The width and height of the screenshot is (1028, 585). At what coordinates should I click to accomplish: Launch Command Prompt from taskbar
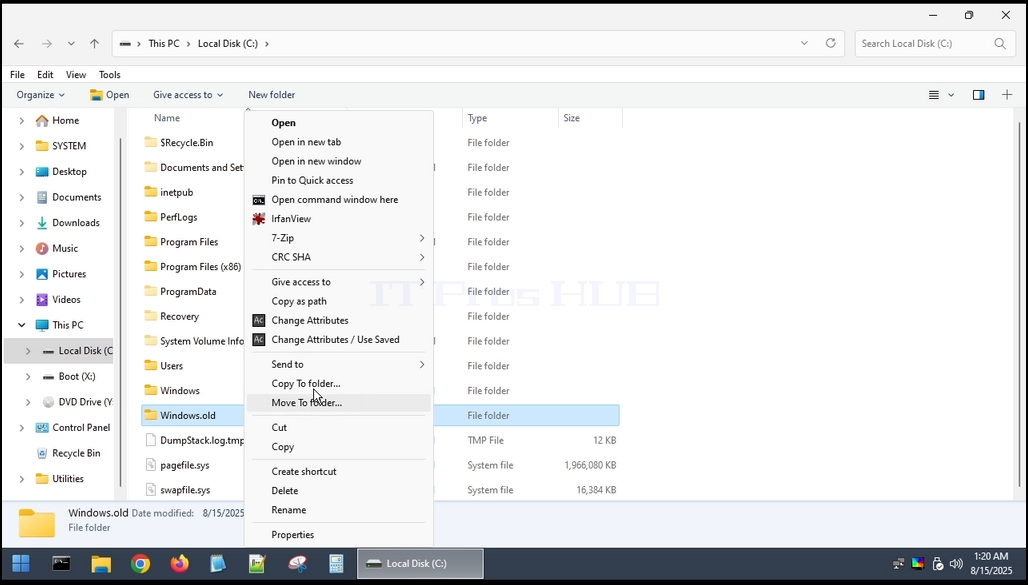click(61, 563)
